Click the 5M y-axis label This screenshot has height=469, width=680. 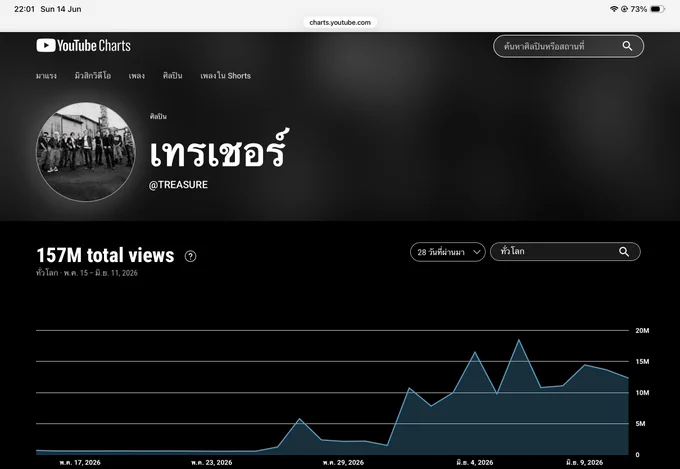(641, 423)
